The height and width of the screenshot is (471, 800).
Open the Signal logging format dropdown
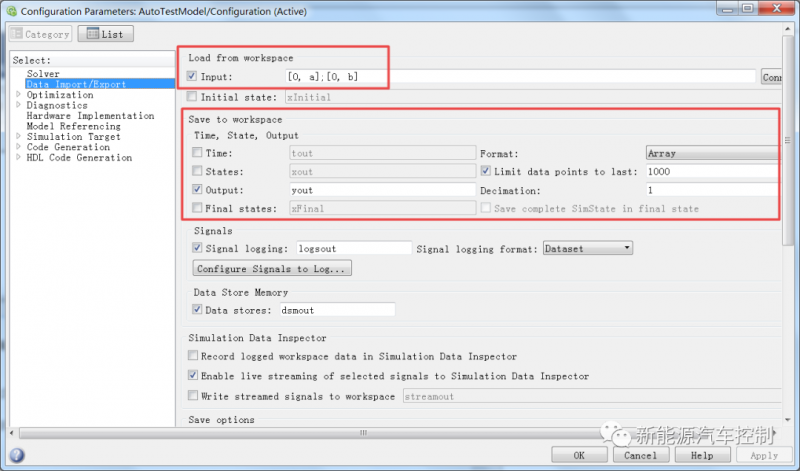(x=587, y=248)
